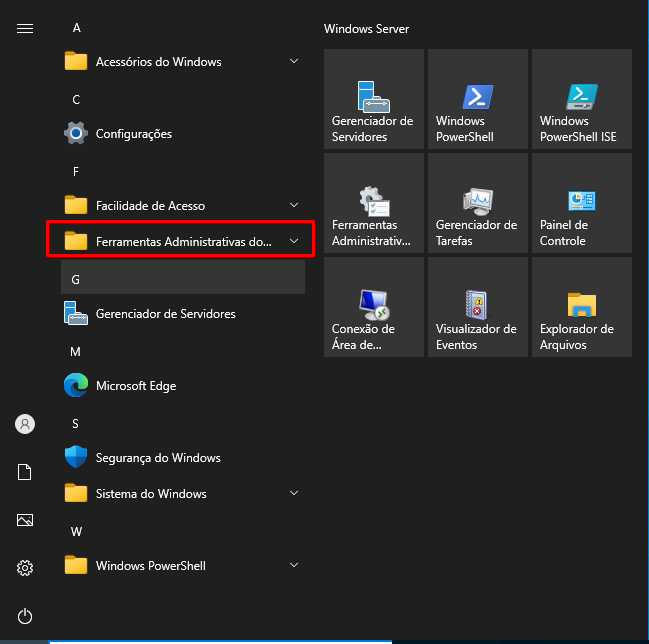Click the Sistema do Windows label

coord(151,494)
